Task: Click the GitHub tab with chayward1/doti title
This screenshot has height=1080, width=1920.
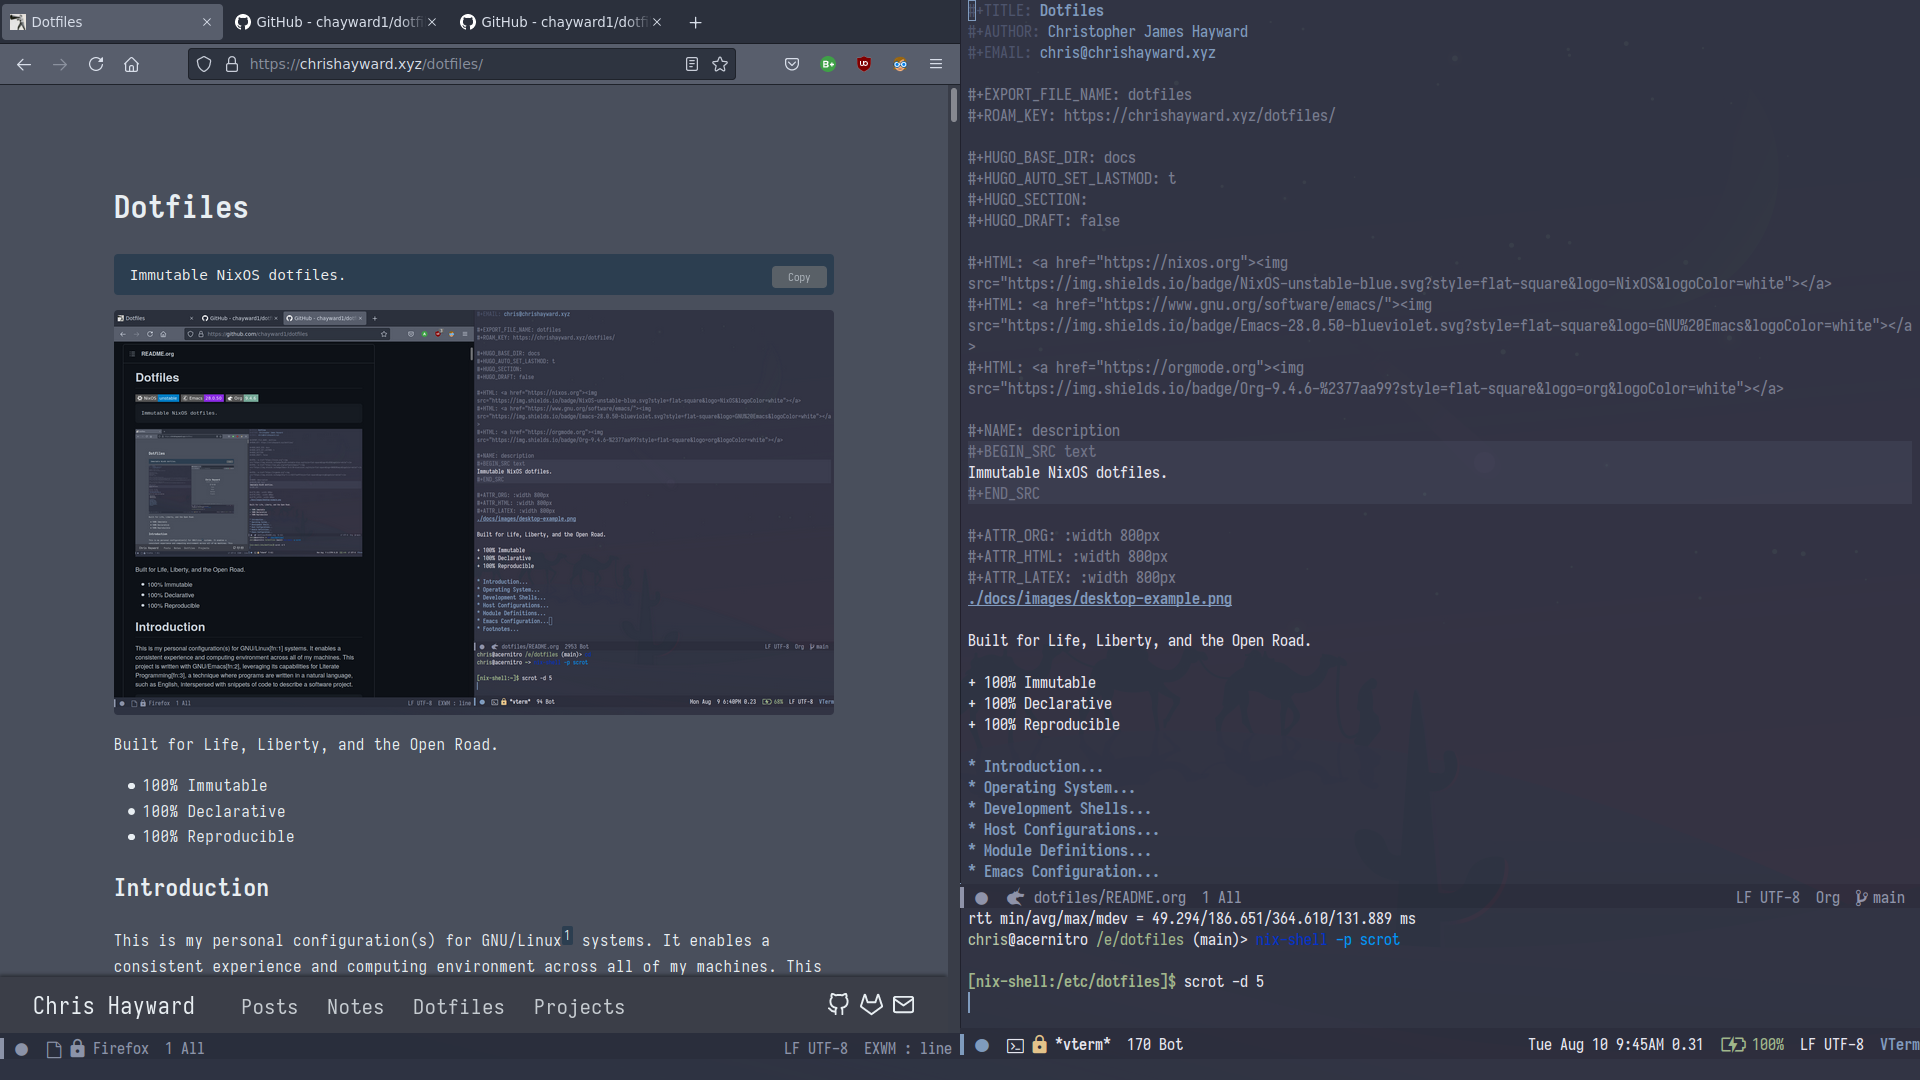Action: point(336,21)
